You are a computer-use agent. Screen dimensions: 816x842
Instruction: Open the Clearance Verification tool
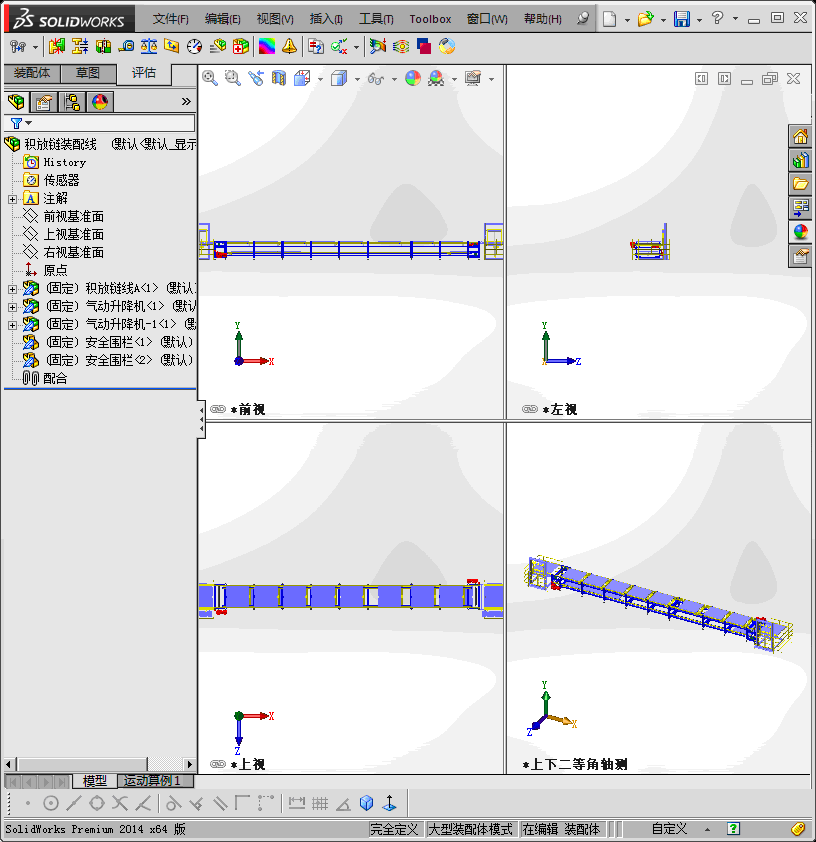(80, 47)
